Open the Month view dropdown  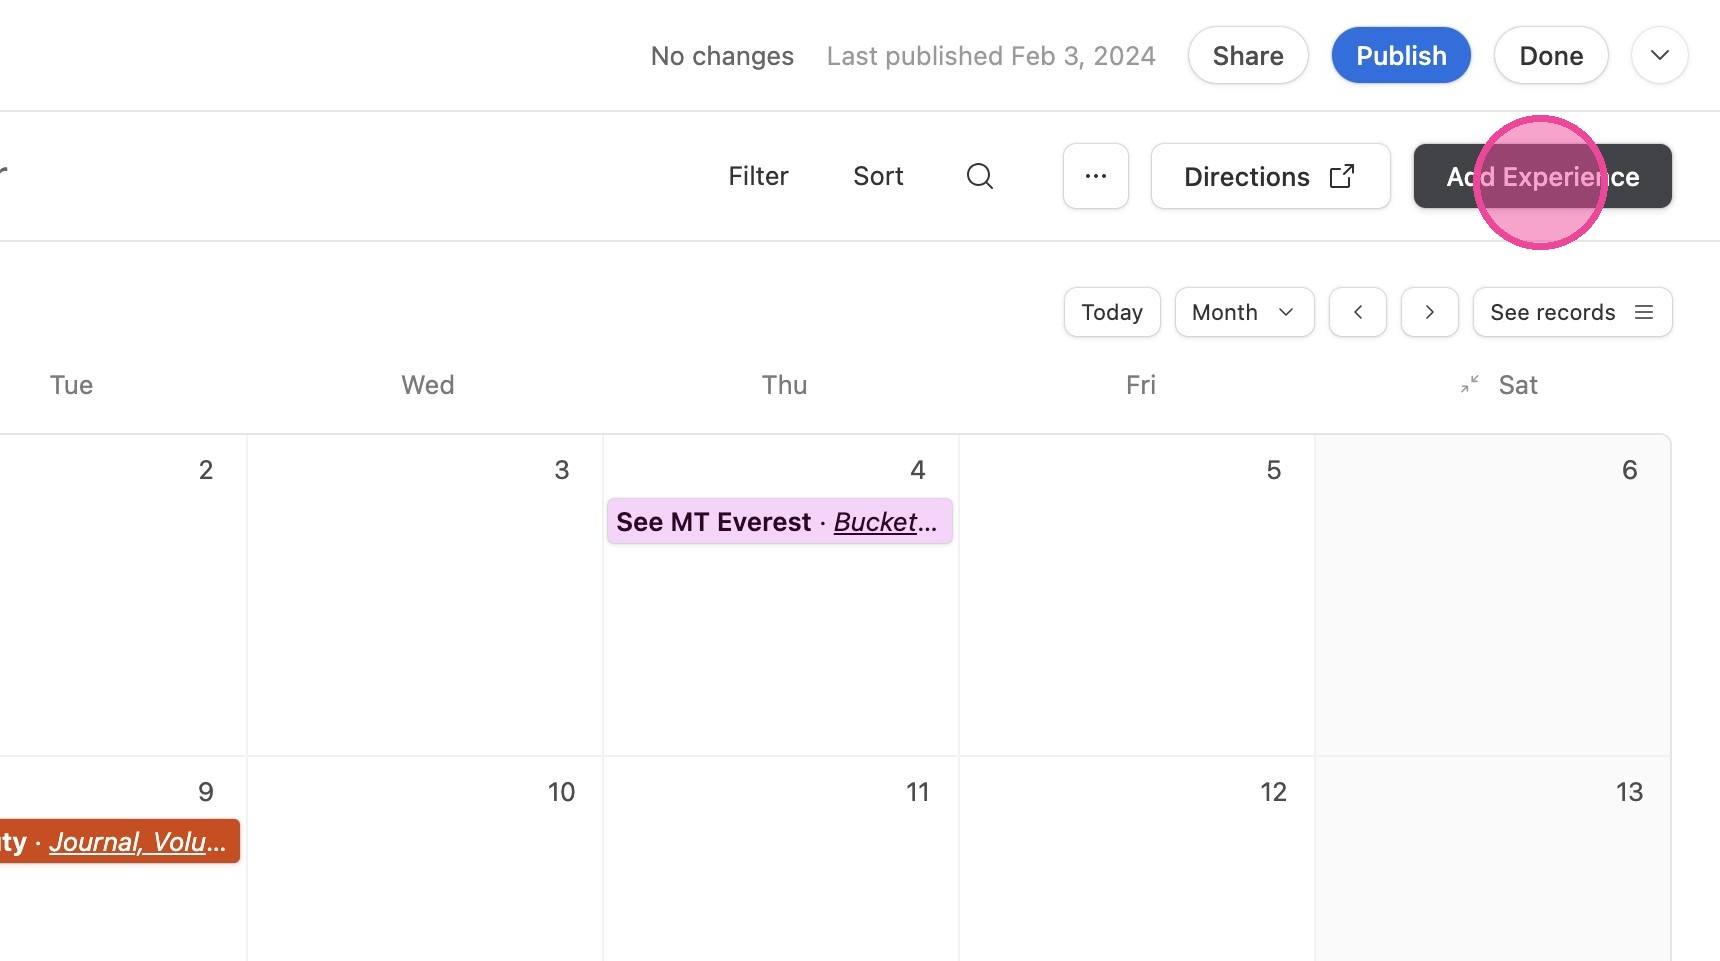[x=1244, y=312]
